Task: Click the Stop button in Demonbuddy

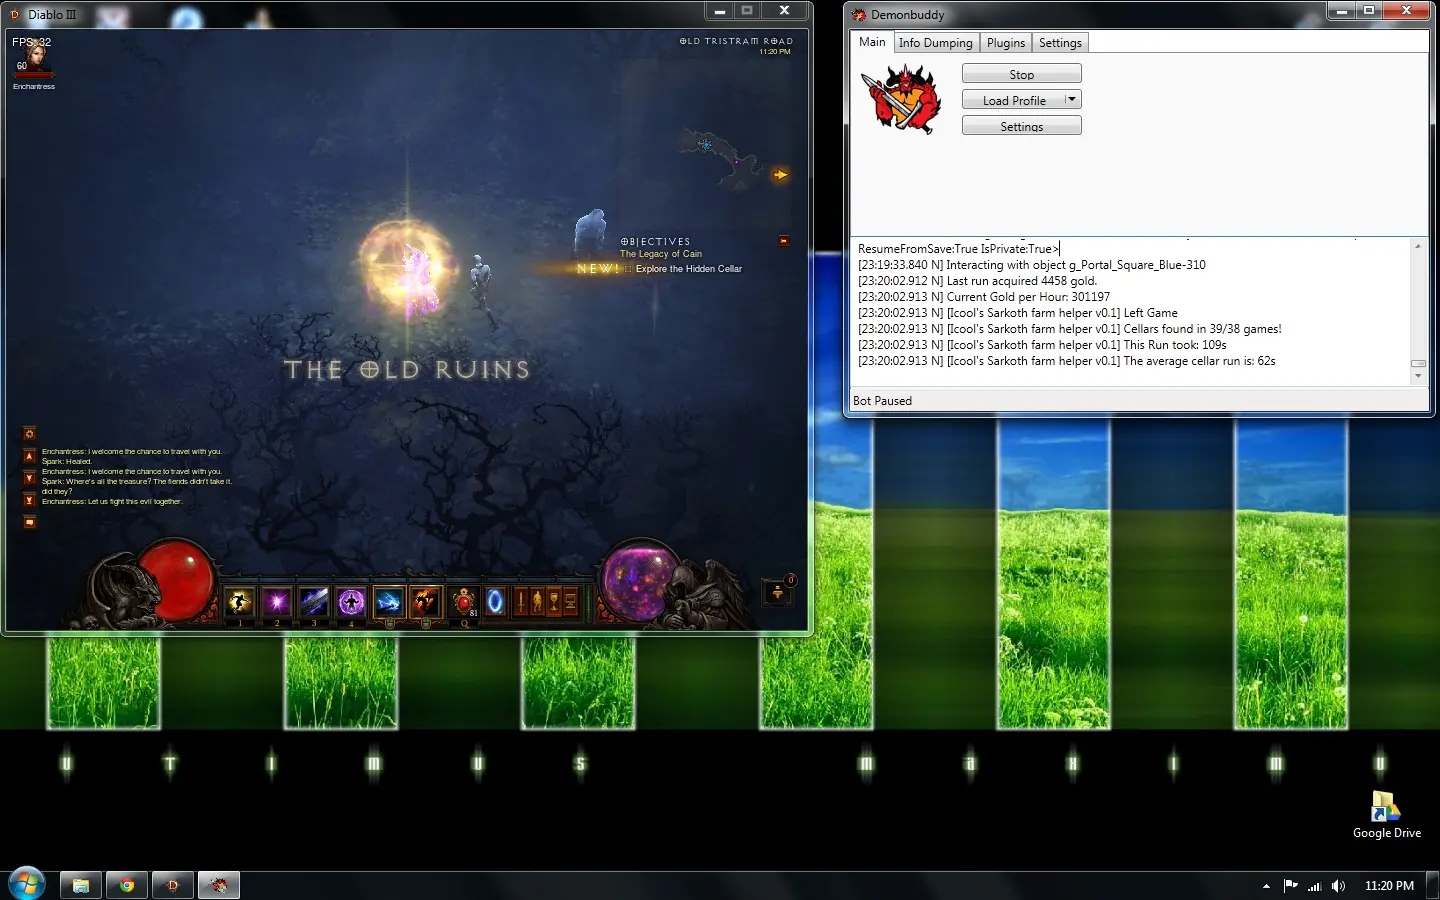Action: [1021, 74]
